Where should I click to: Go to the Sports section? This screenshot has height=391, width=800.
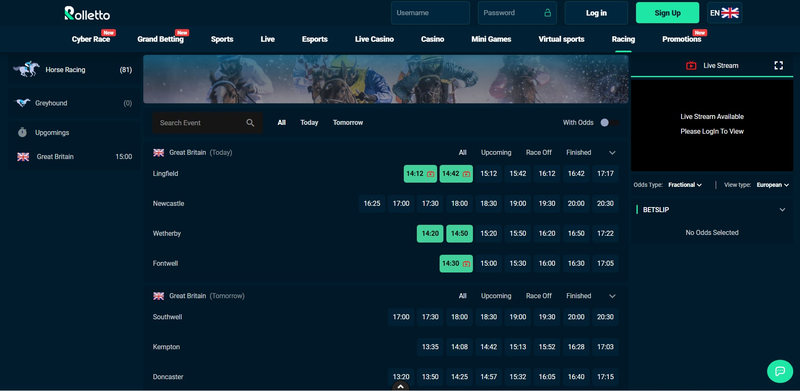point(222,39)
